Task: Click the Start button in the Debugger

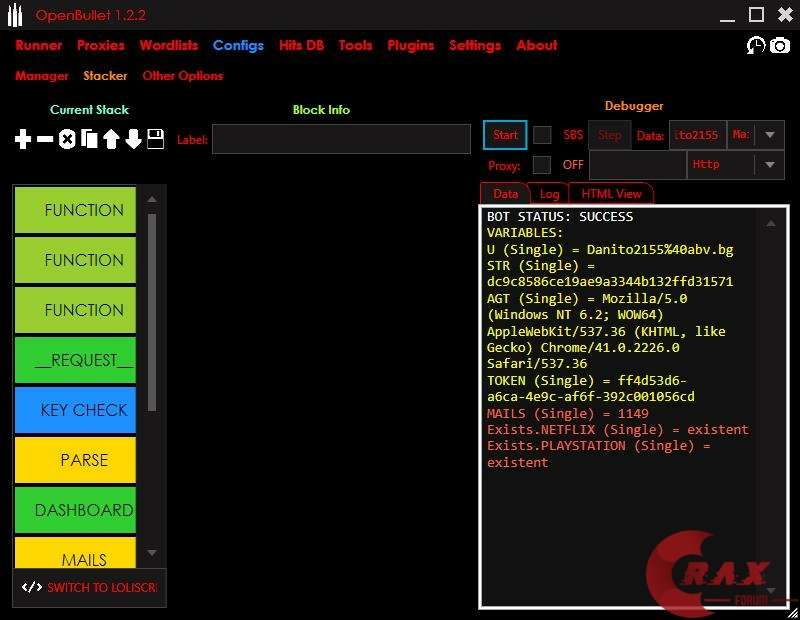Action: (505, 135)
